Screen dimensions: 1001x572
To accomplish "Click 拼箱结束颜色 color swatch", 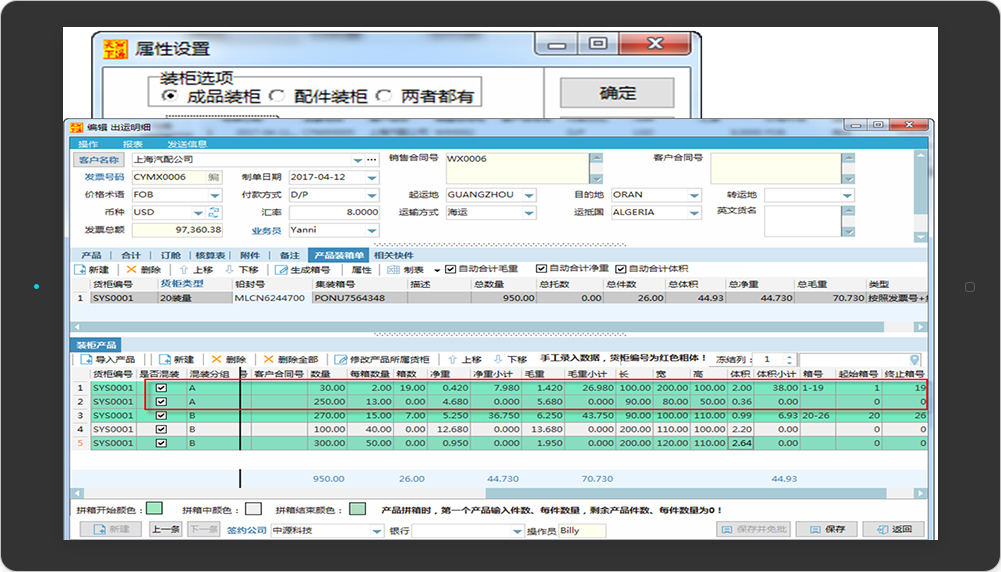I will [x=358, y=509].
